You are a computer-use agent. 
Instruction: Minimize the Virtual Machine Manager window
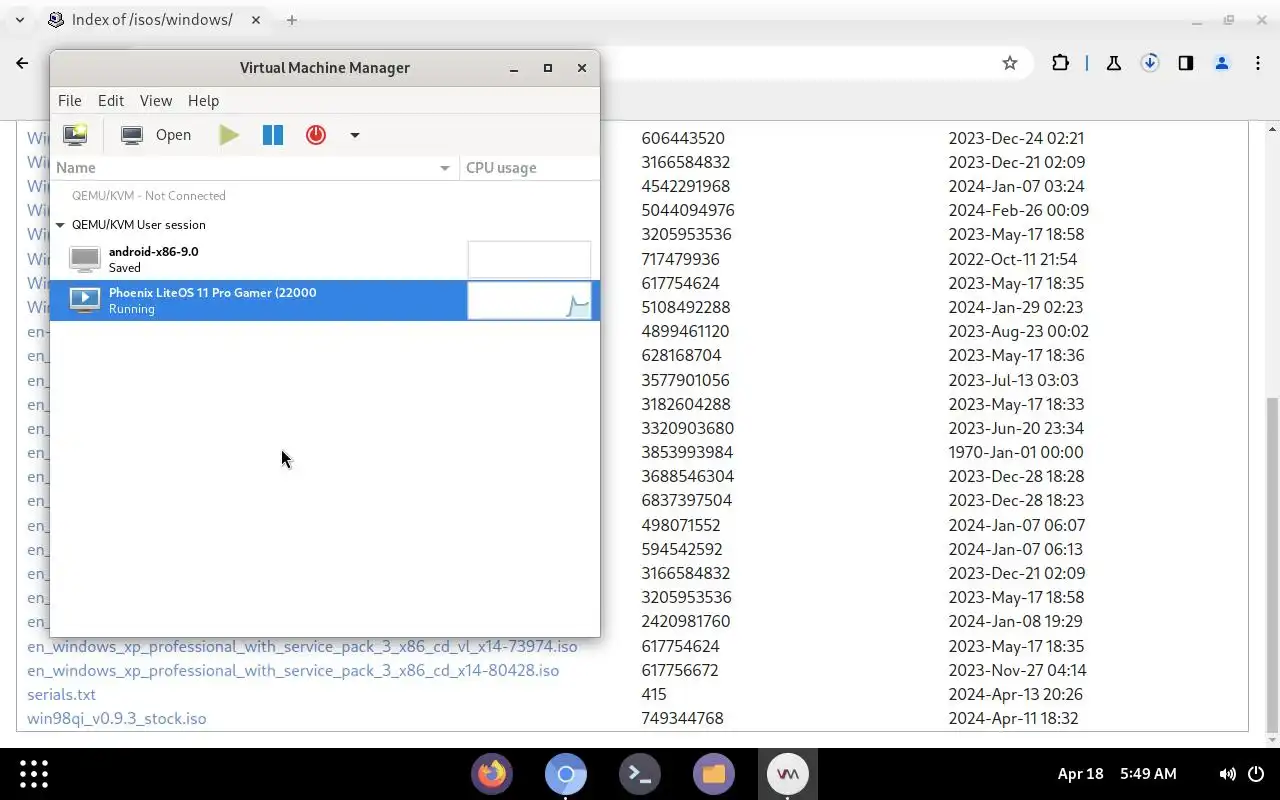[514, 68]
